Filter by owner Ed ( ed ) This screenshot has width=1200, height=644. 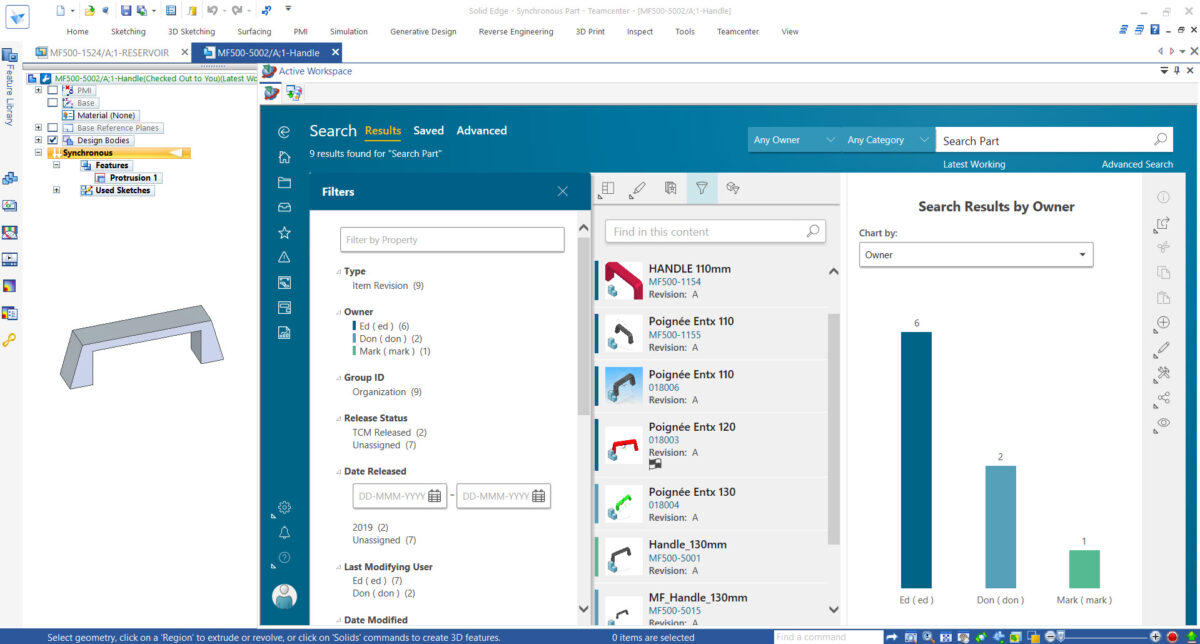[x=384, y=326]
